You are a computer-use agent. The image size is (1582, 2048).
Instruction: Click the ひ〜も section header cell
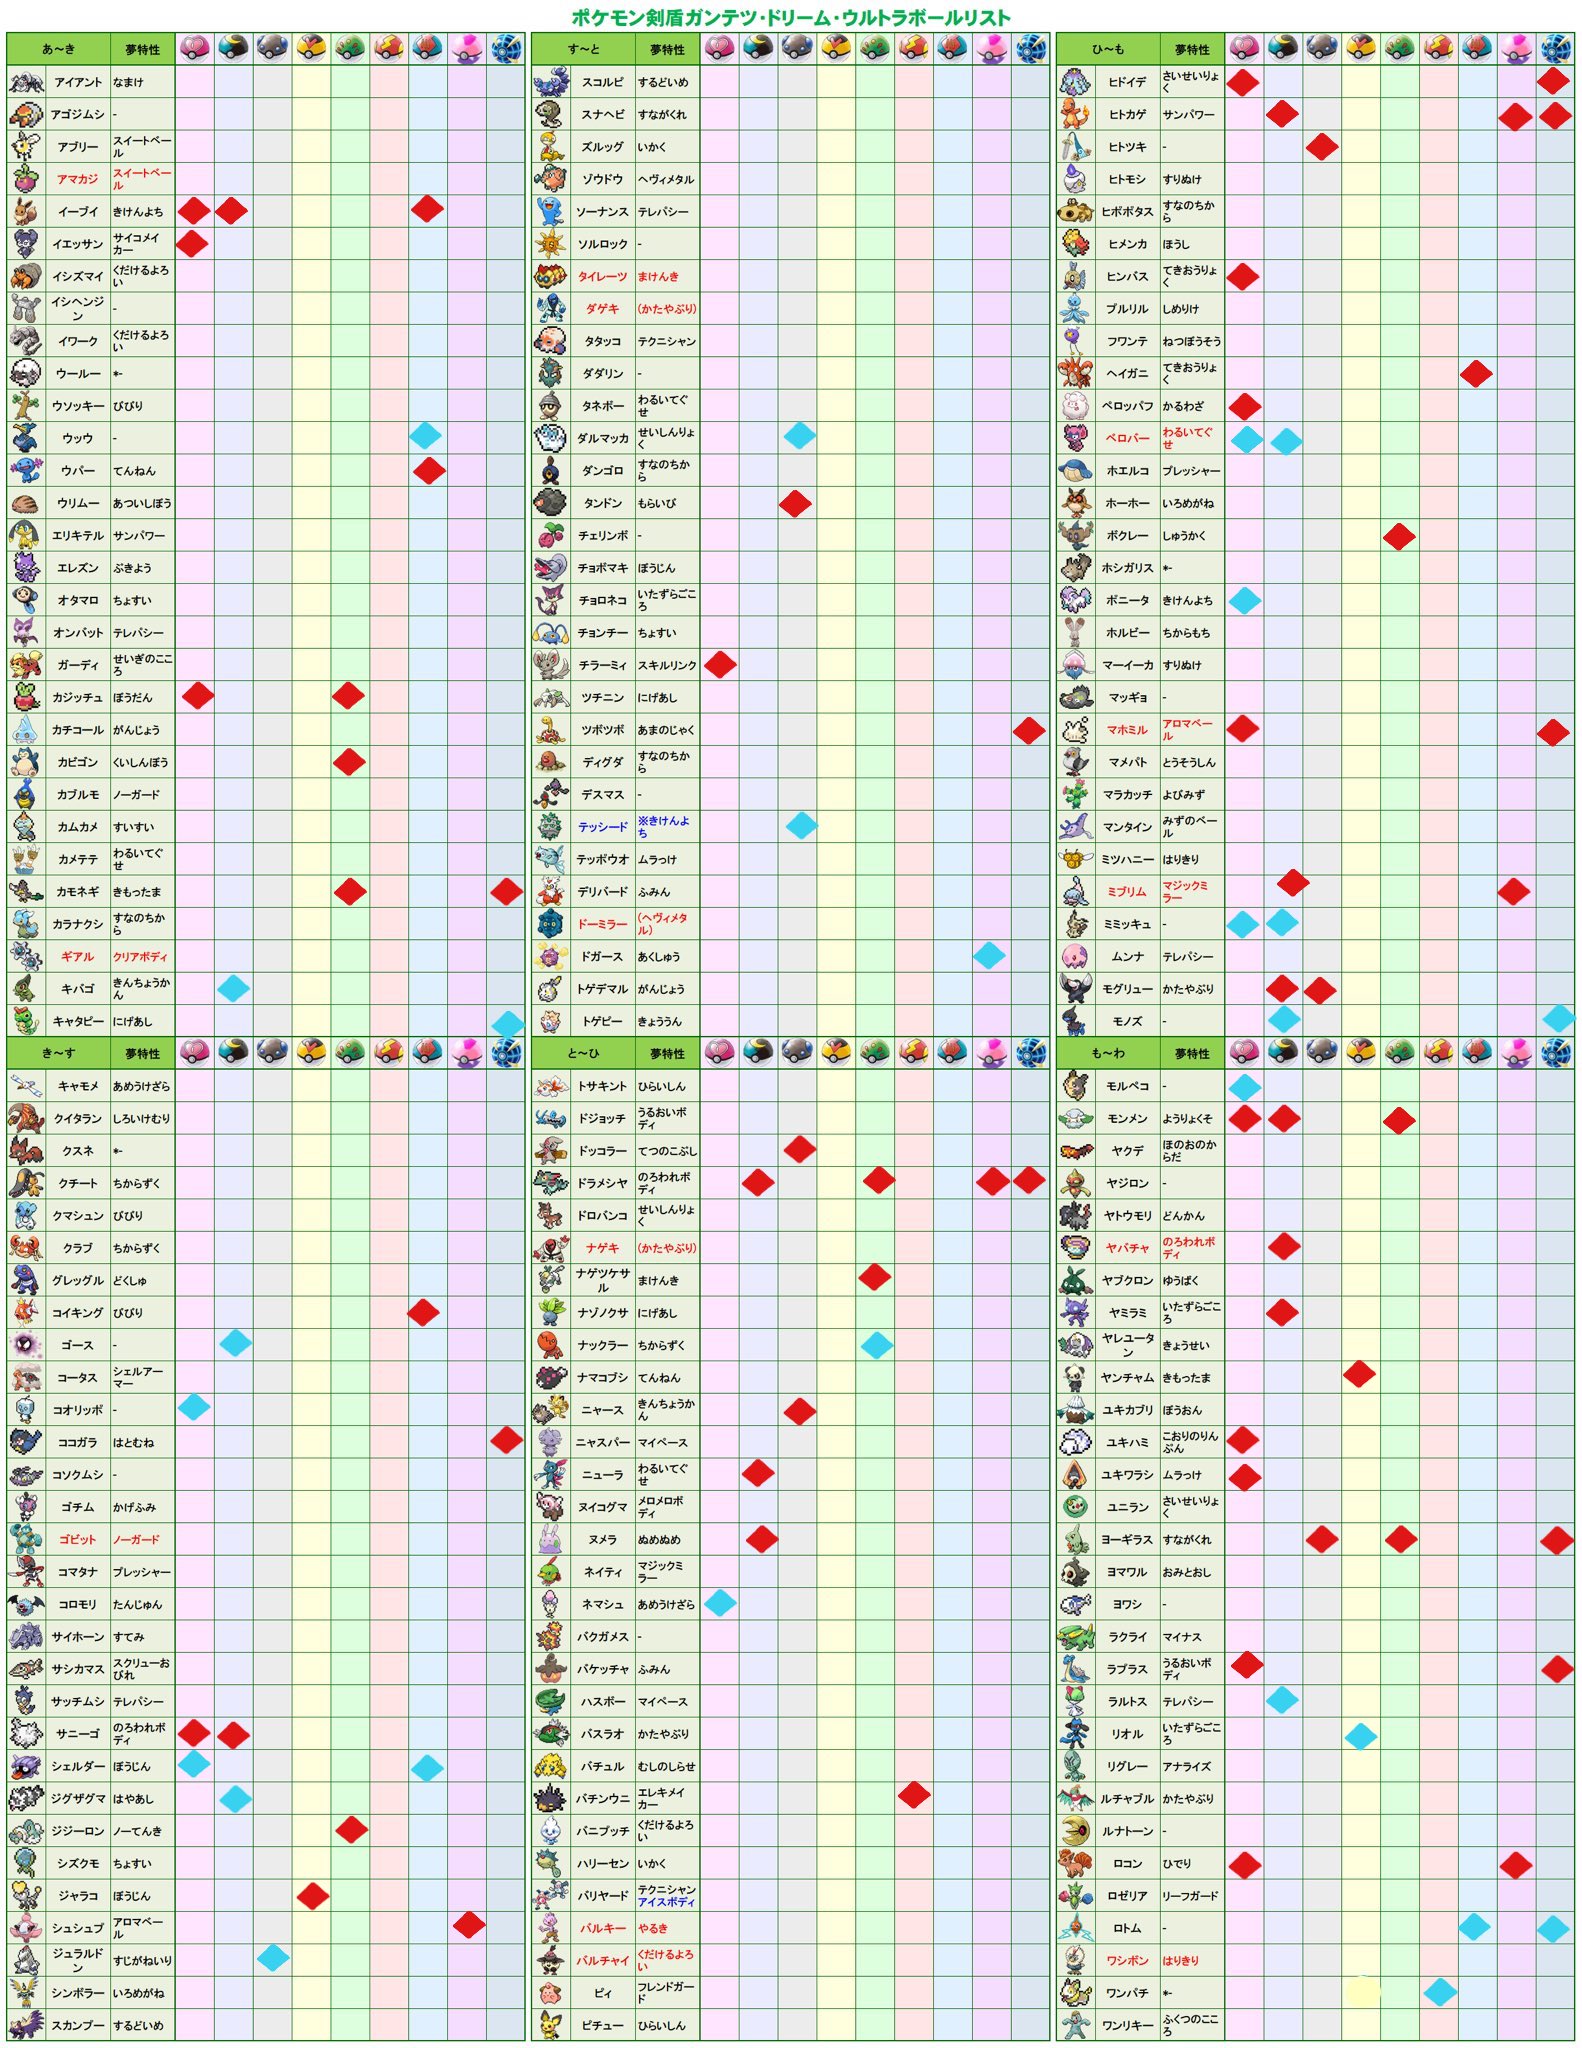1108,49
